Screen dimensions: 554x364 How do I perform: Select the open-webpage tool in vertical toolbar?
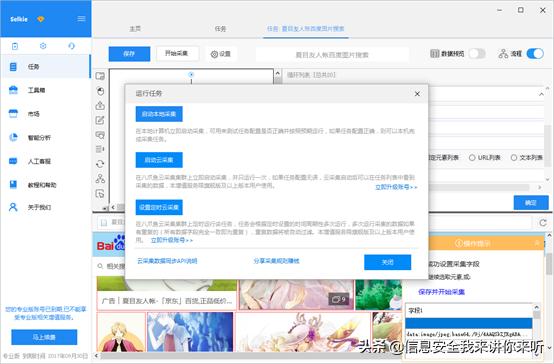100,76
